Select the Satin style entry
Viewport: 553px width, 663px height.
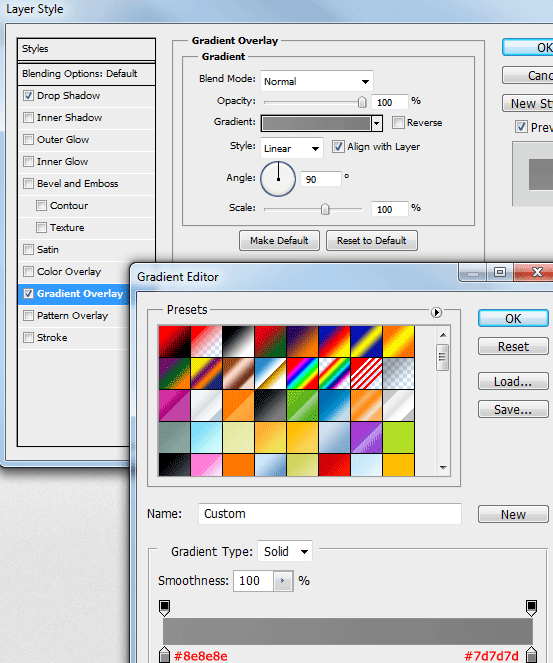(48, 249)
